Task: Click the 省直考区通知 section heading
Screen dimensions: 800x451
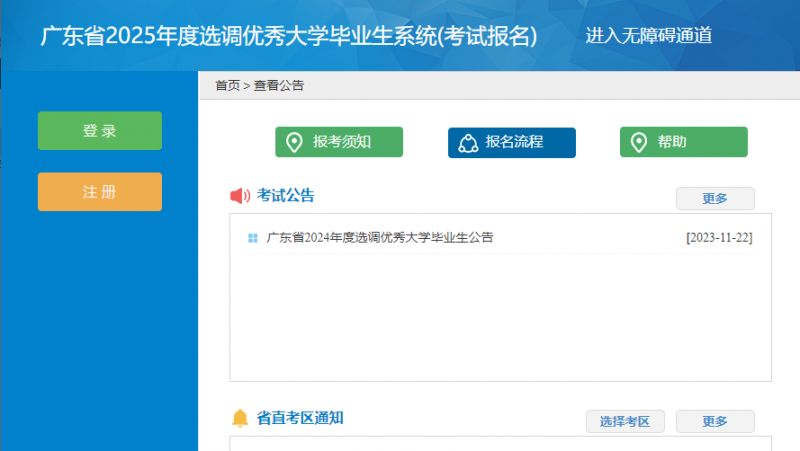Action: click(300, 418)
